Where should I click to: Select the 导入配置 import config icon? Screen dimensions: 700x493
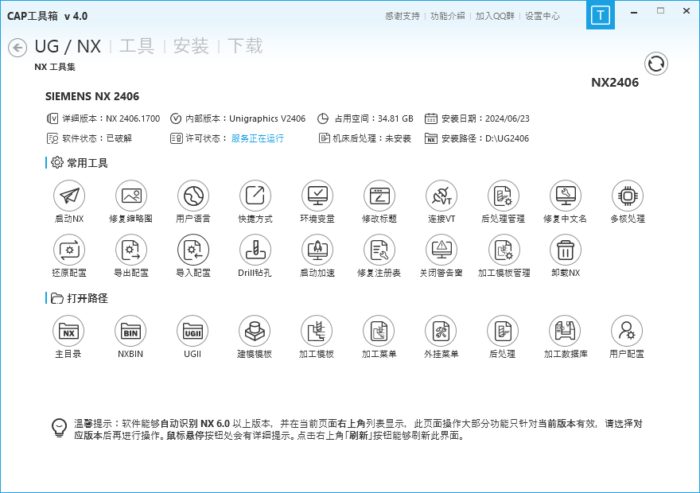pos(193,250)
